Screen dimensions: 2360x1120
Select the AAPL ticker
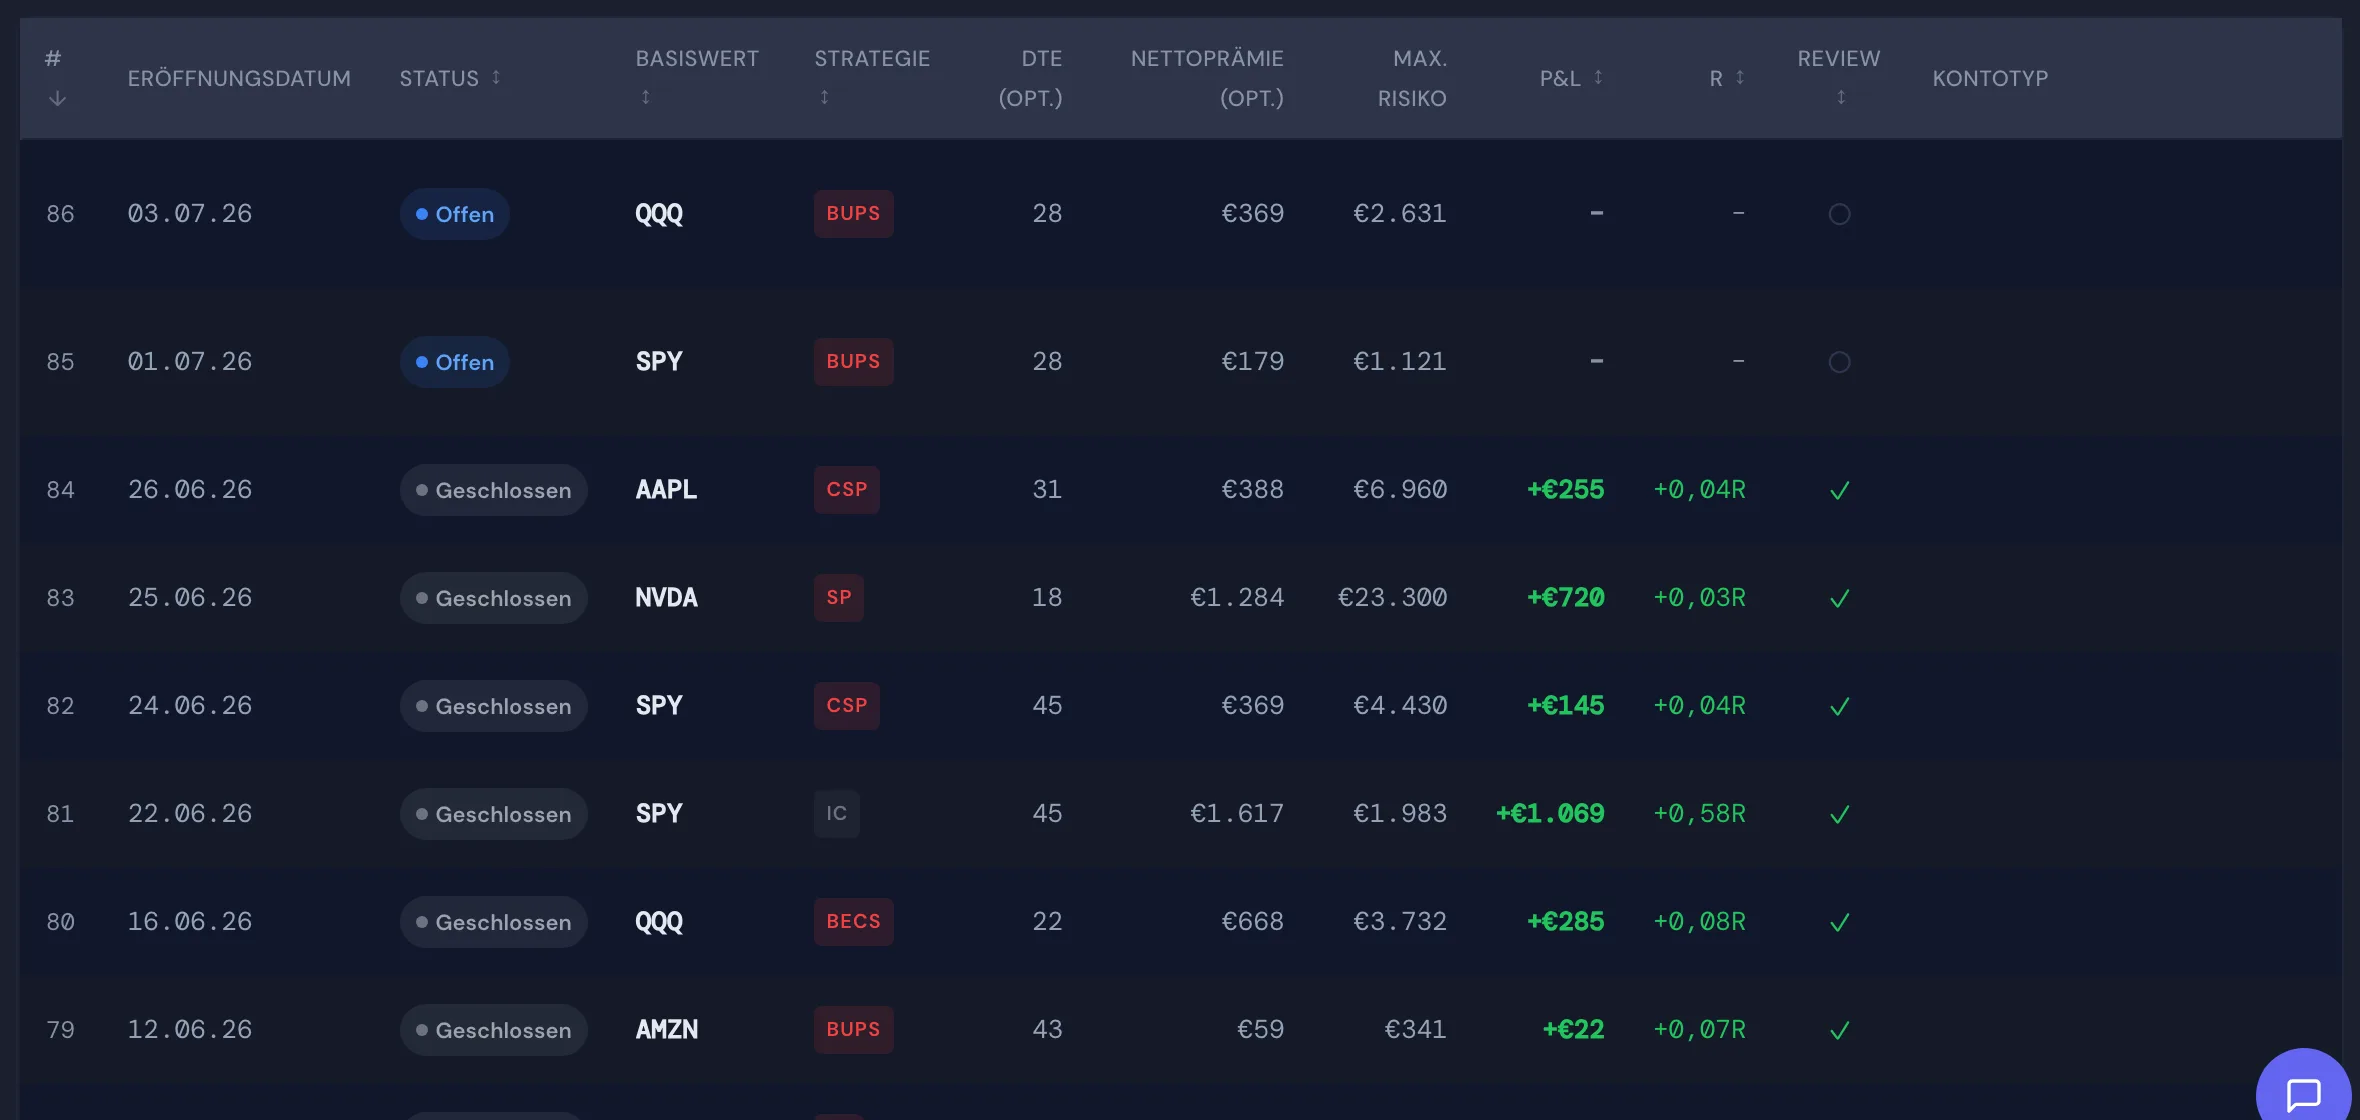(666, 490)
